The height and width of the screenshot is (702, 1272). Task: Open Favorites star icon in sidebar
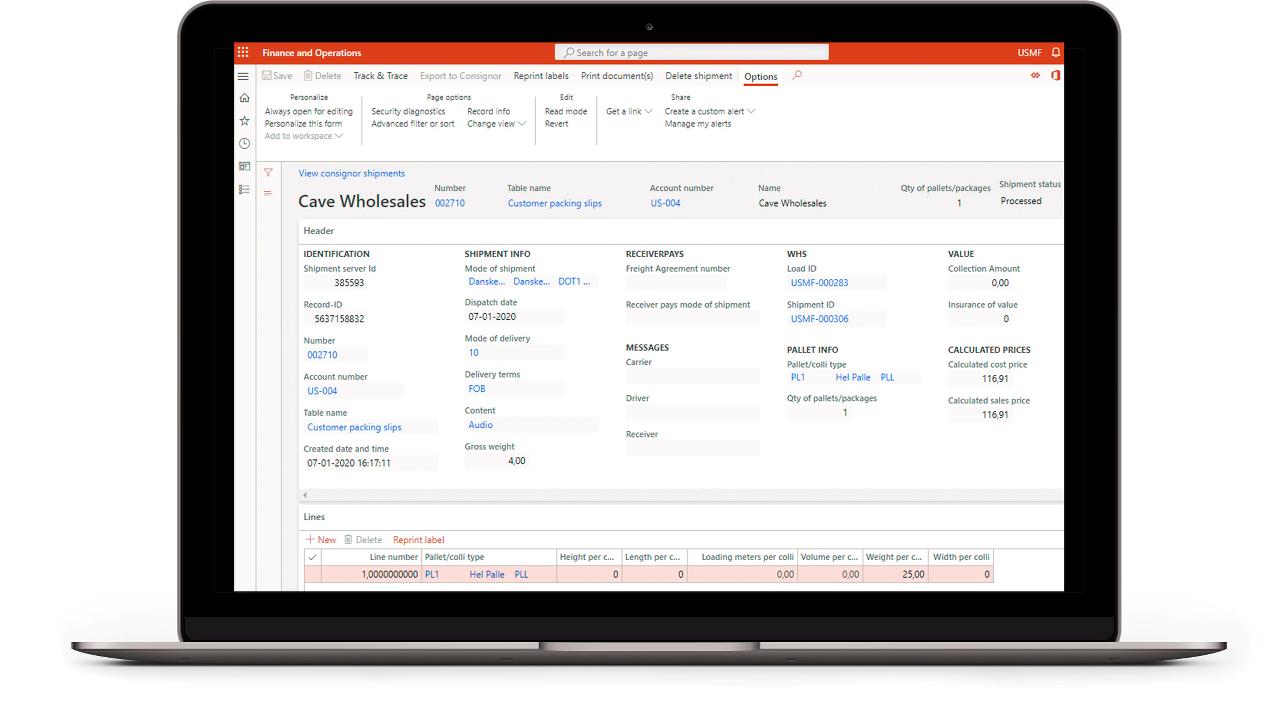click(244, 121)
